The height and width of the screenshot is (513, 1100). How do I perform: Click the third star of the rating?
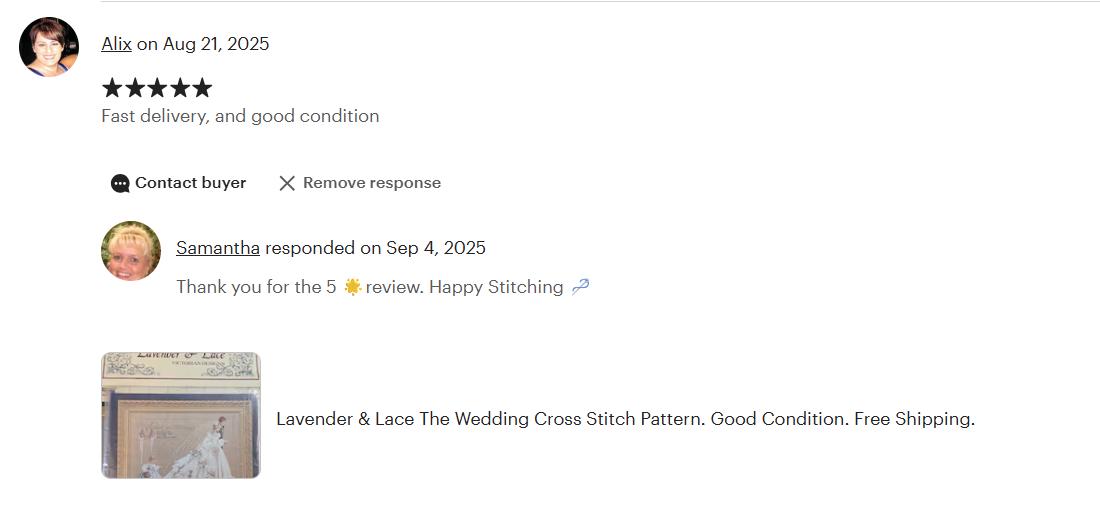coord(157,88)
